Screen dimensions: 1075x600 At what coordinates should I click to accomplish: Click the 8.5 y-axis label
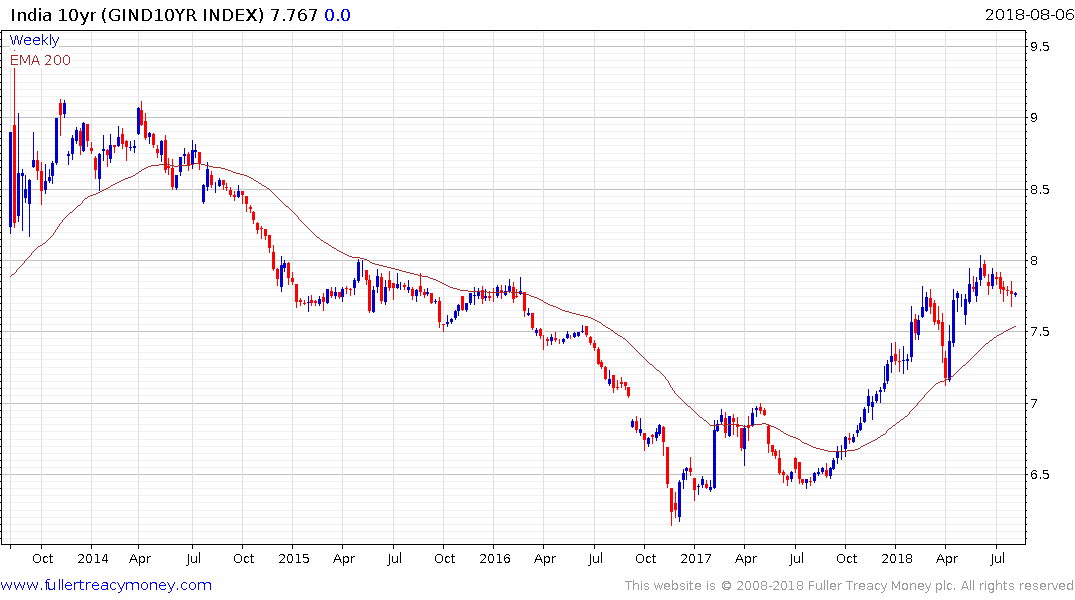click(1039, 189)
